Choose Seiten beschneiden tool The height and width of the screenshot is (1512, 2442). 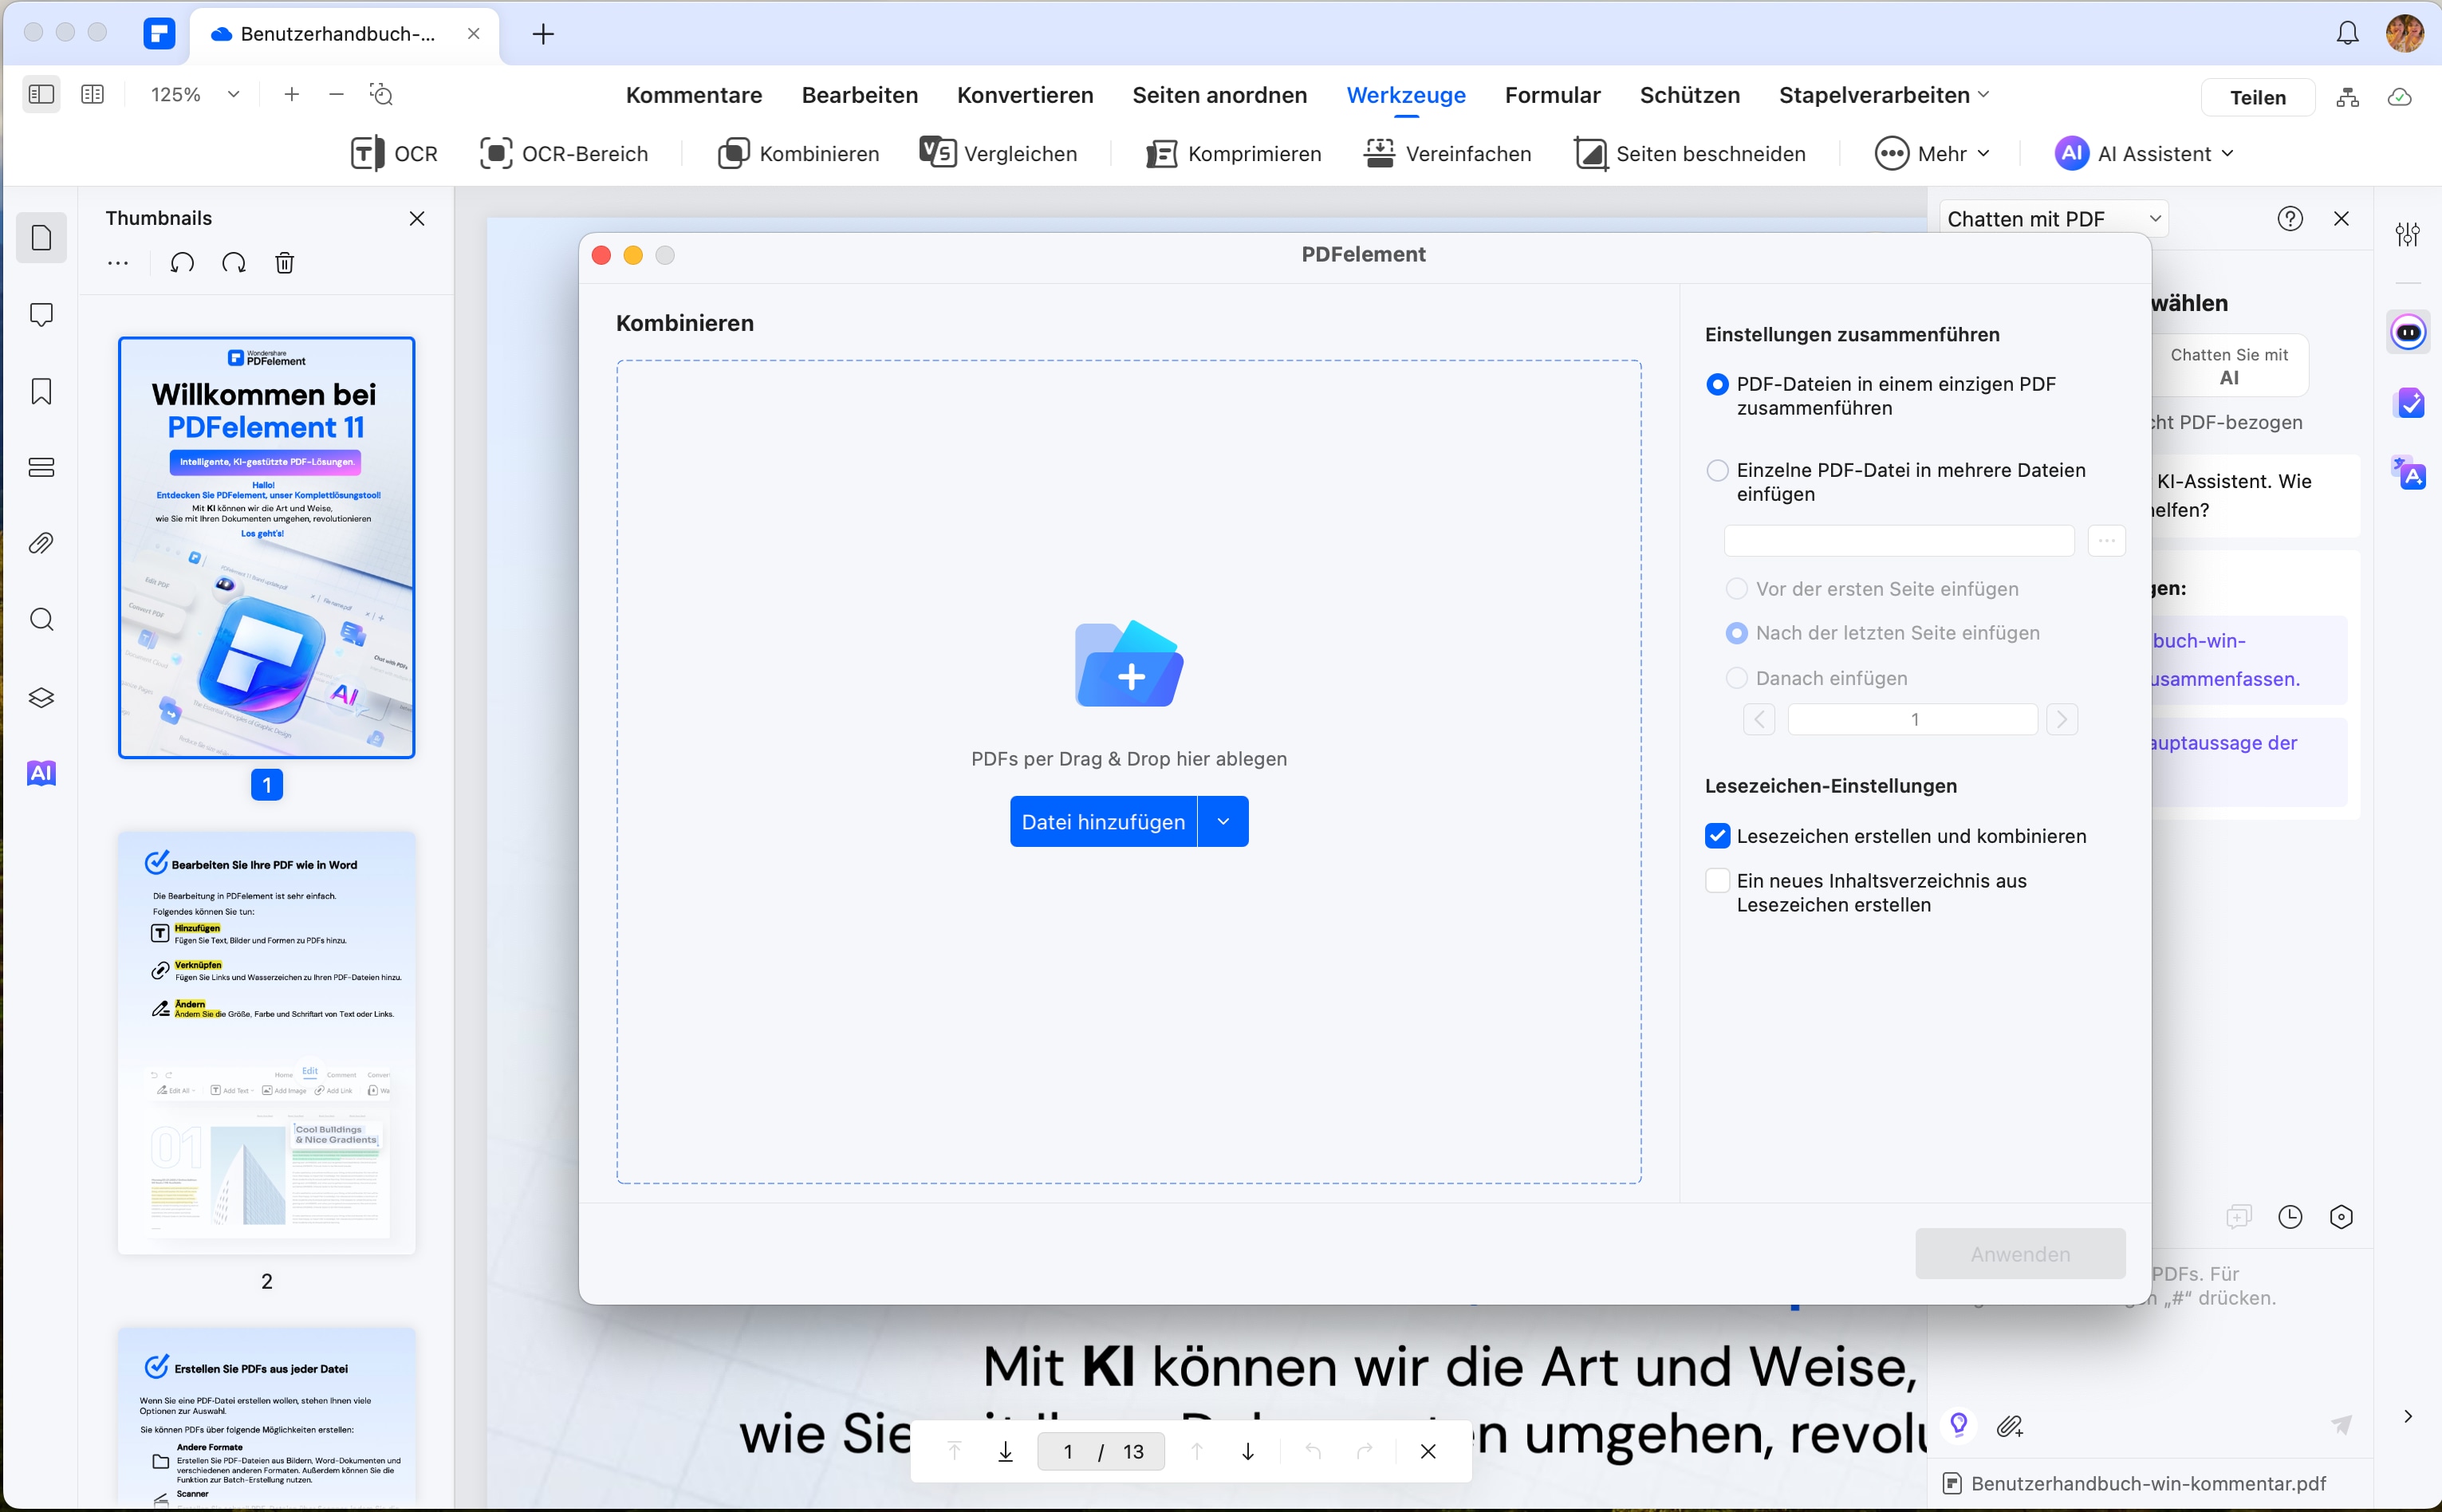[1689, 153]
